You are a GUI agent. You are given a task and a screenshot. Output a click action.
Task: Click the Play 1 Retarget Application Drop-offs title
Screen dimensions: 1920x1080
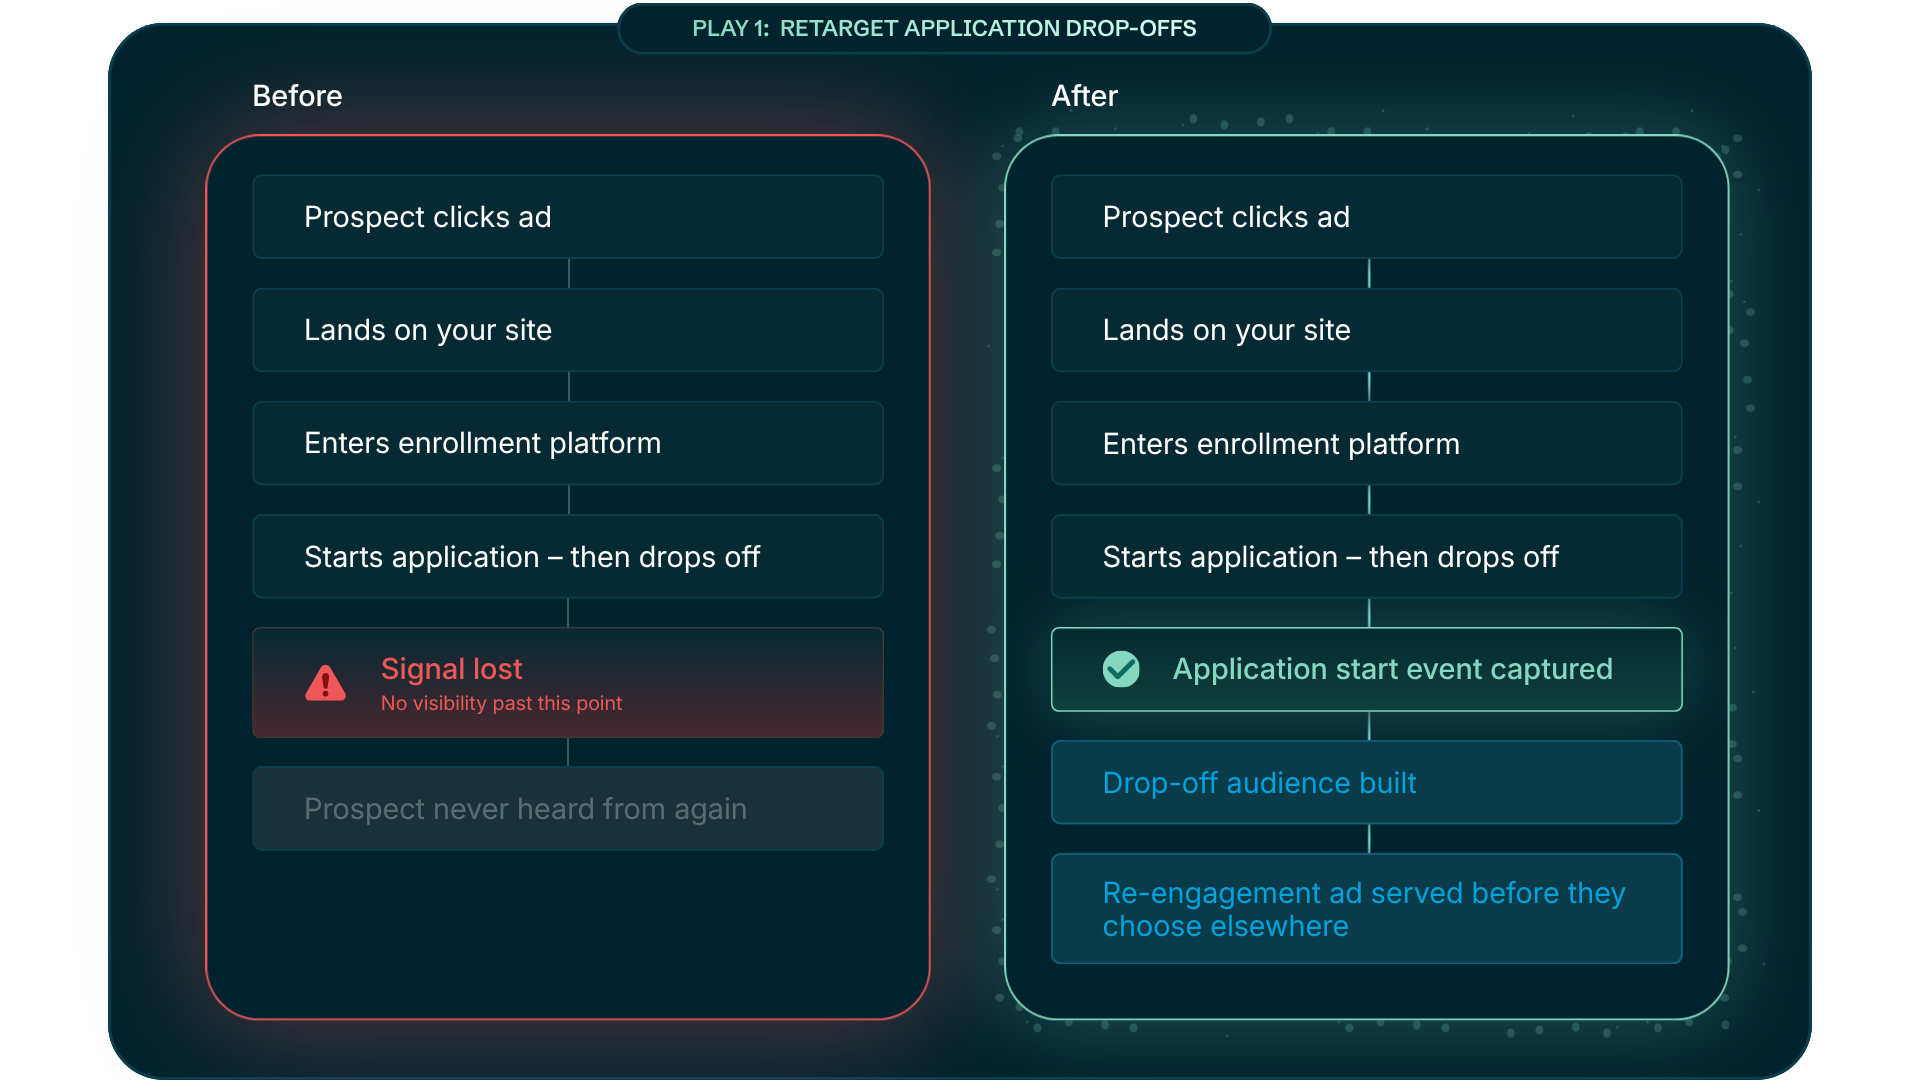[x=943, y=28]
